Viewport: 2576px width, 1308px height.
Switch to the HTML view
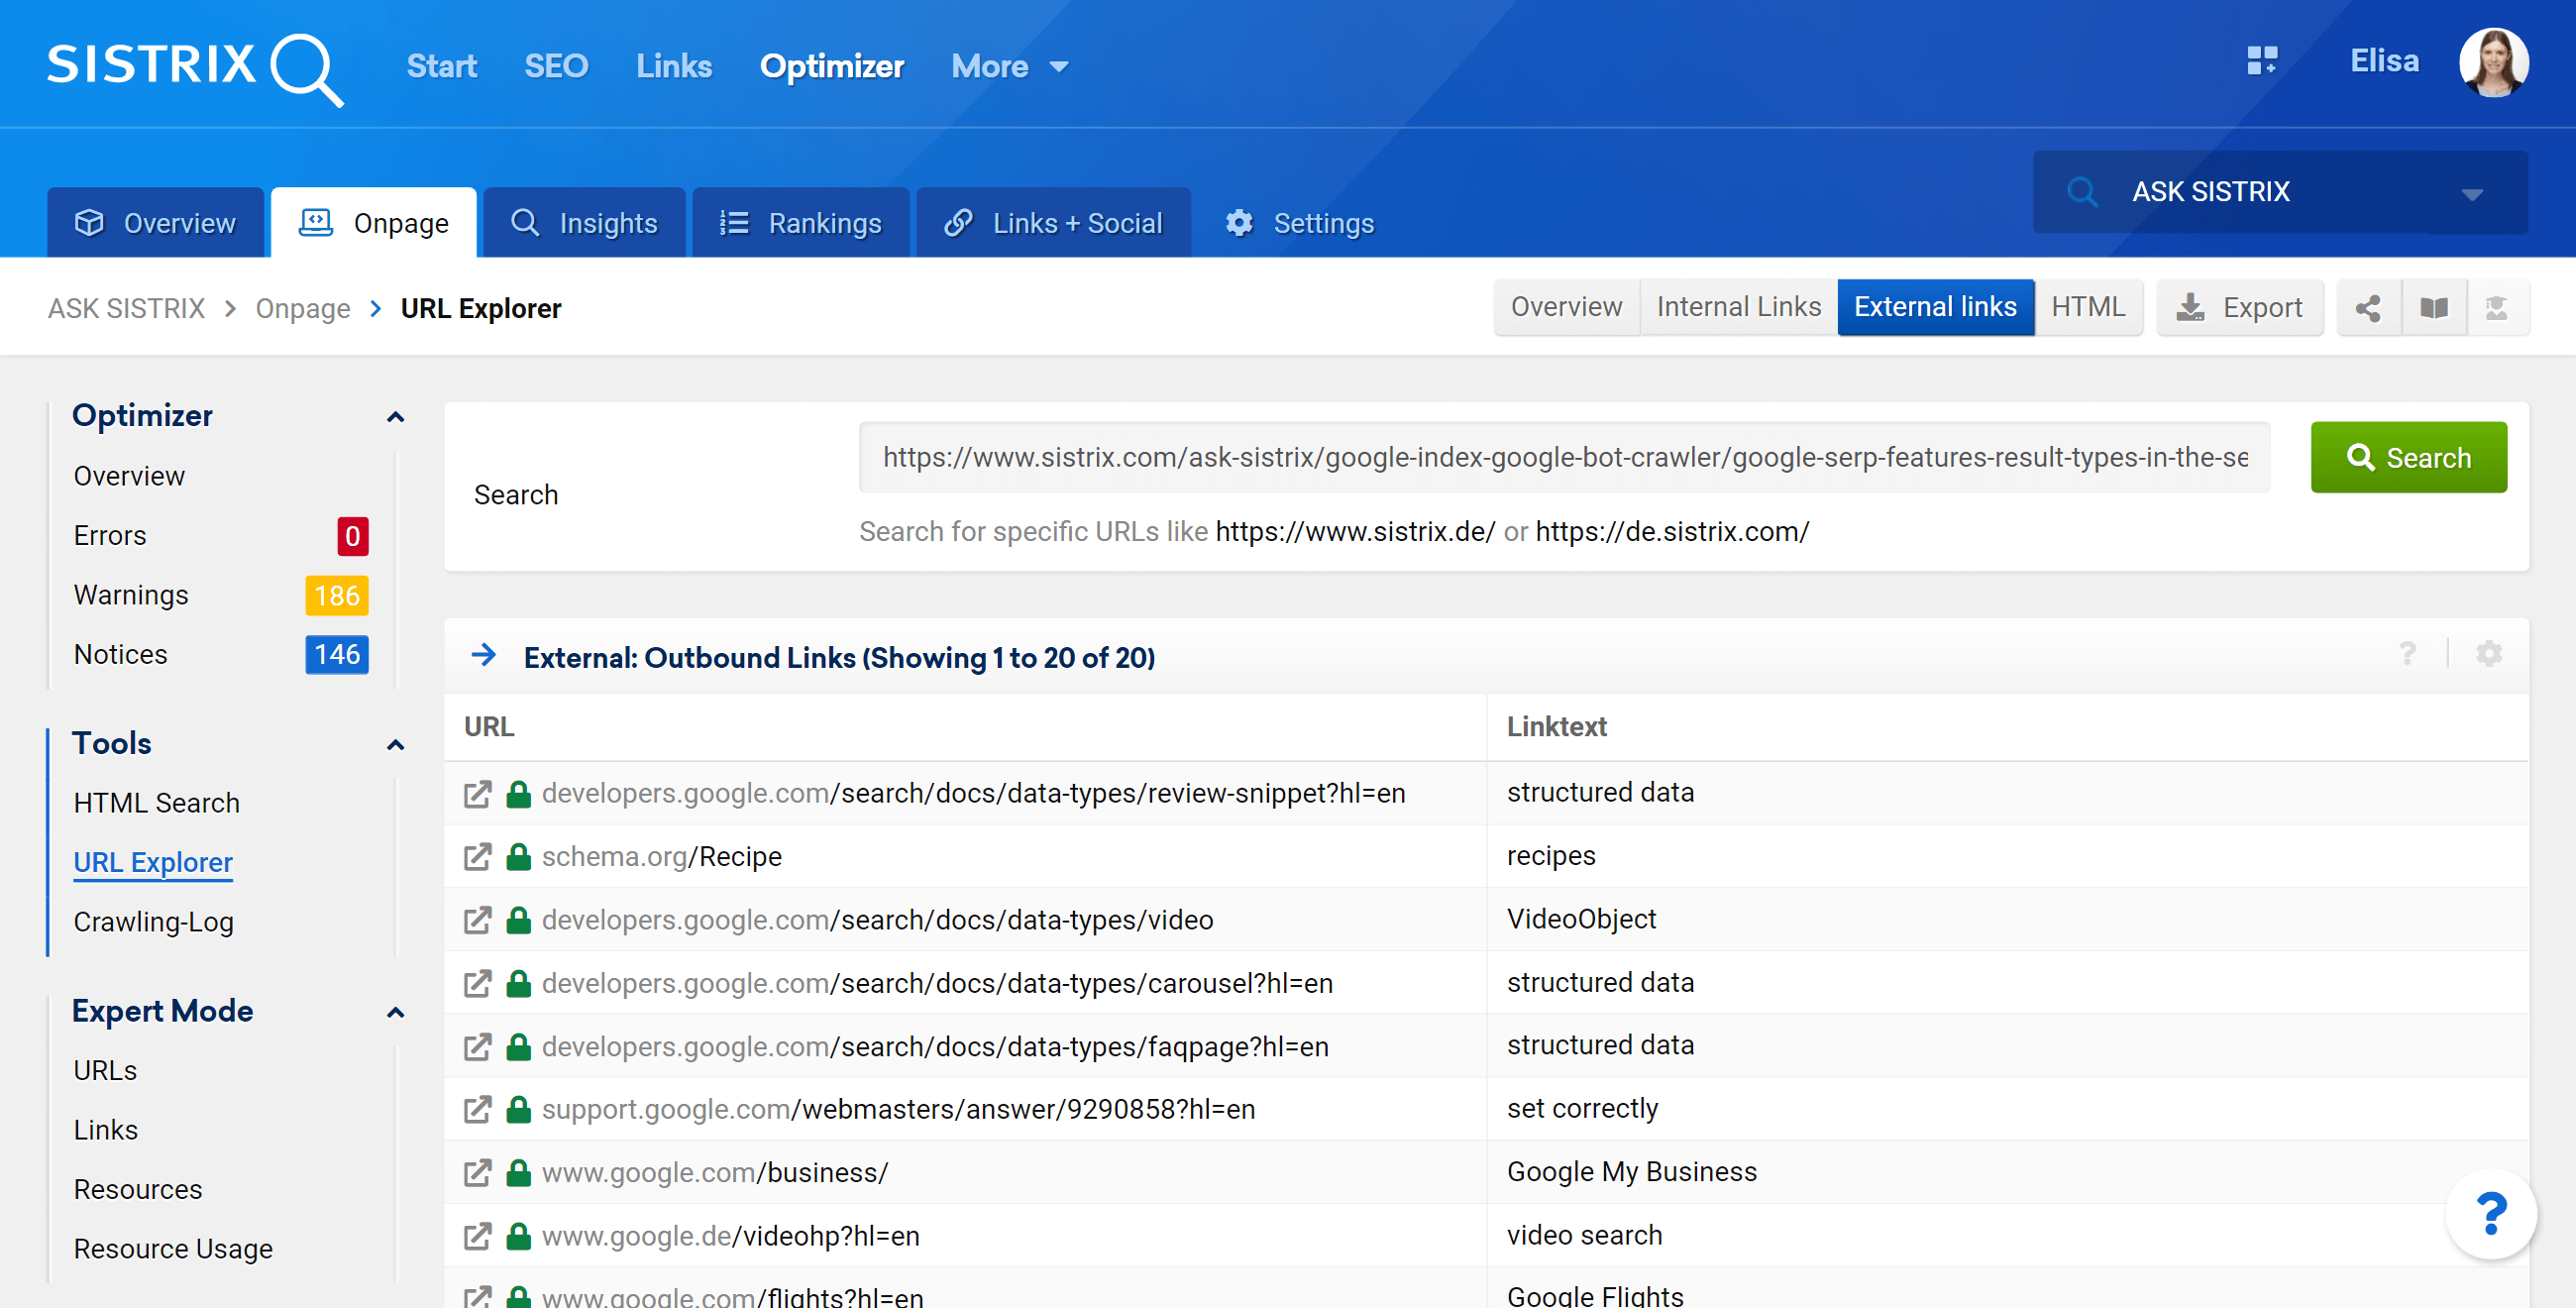click(2088, 307)
